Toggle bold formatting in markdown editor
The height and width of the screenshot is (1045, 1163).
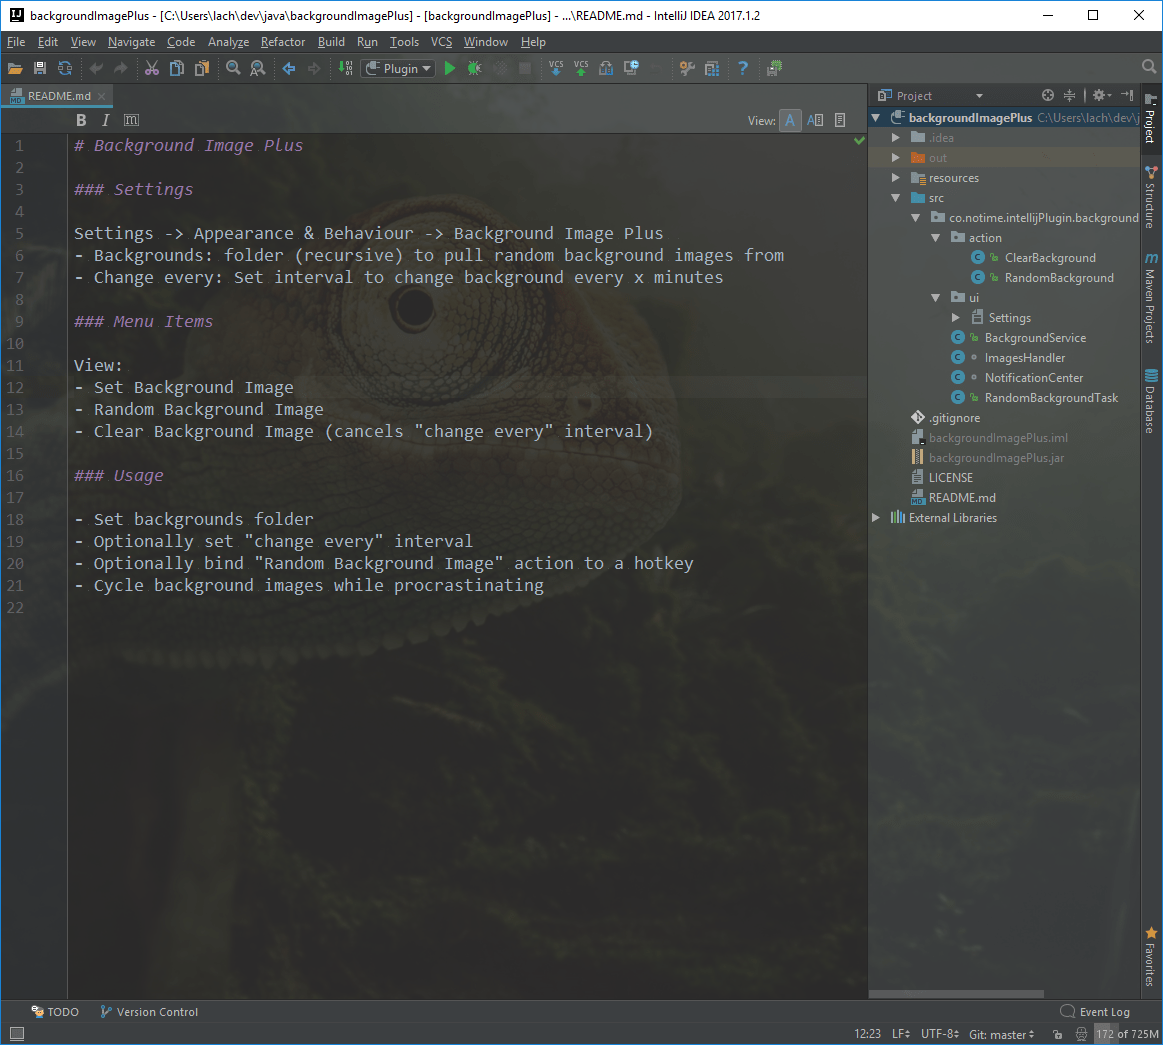click(82, 120)
